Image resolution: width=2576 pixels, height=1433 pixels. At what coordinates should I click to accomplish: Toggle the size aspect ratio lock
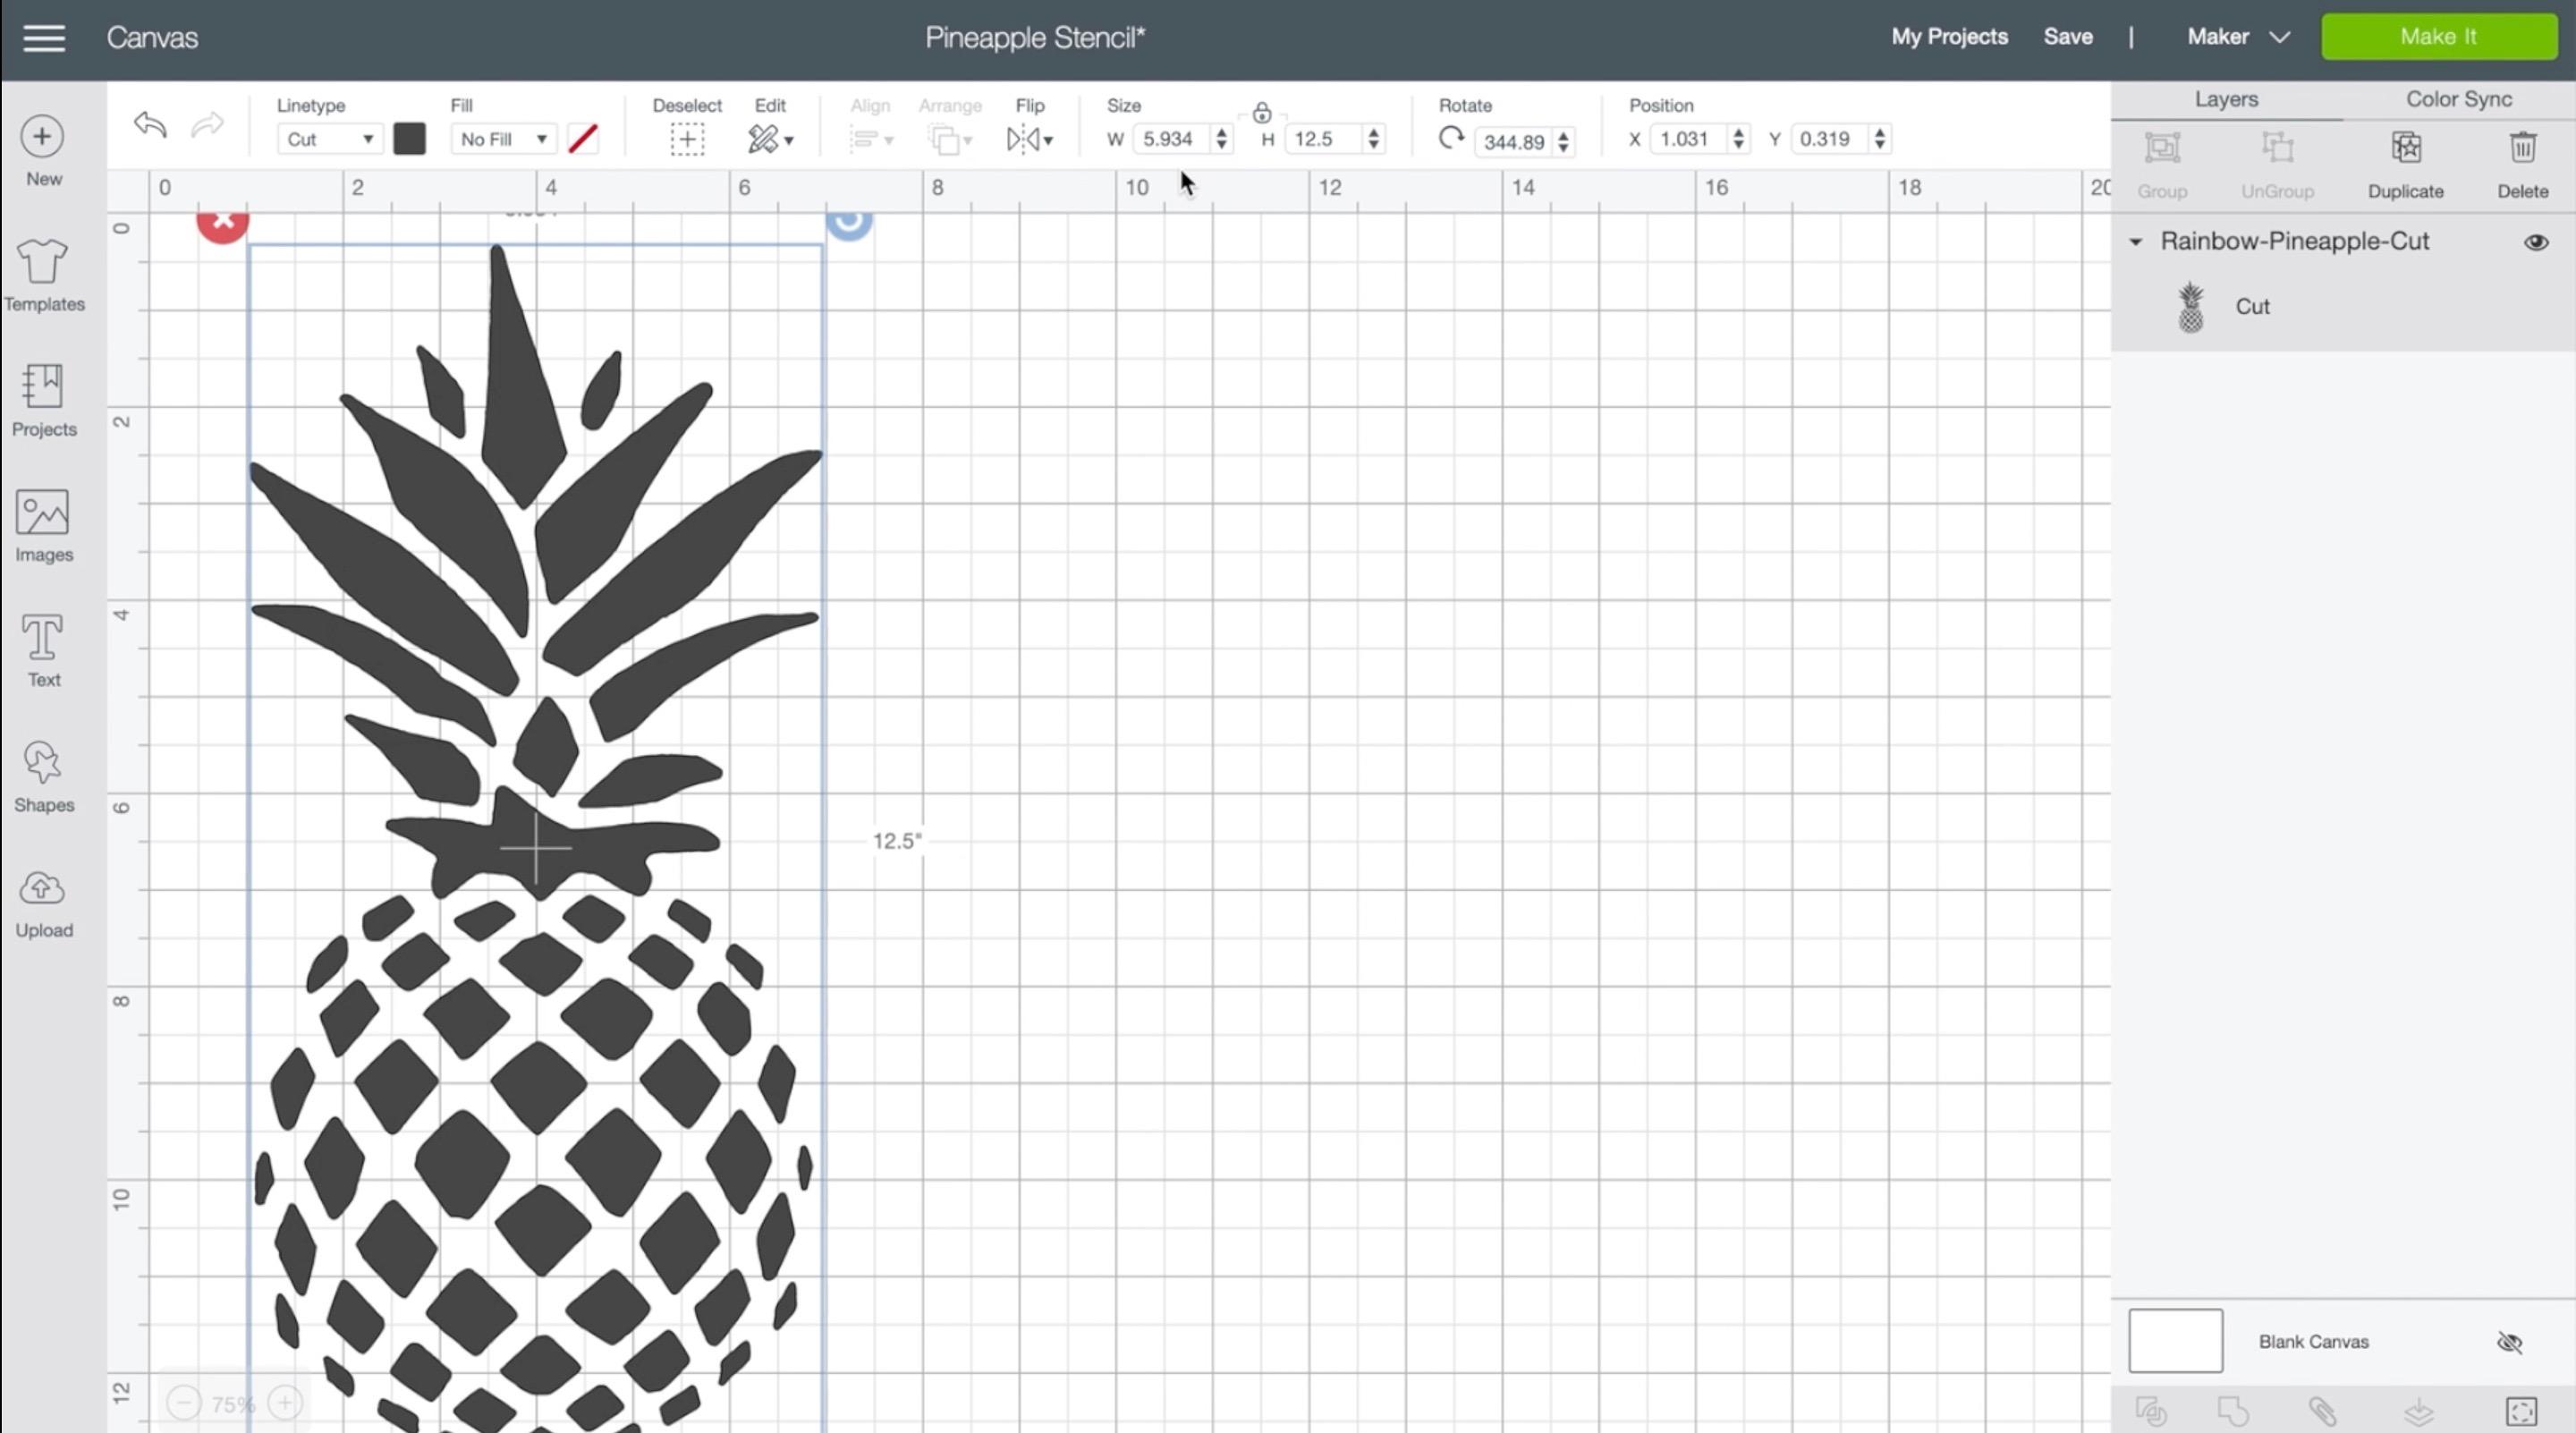click(x=1262, y=112)
